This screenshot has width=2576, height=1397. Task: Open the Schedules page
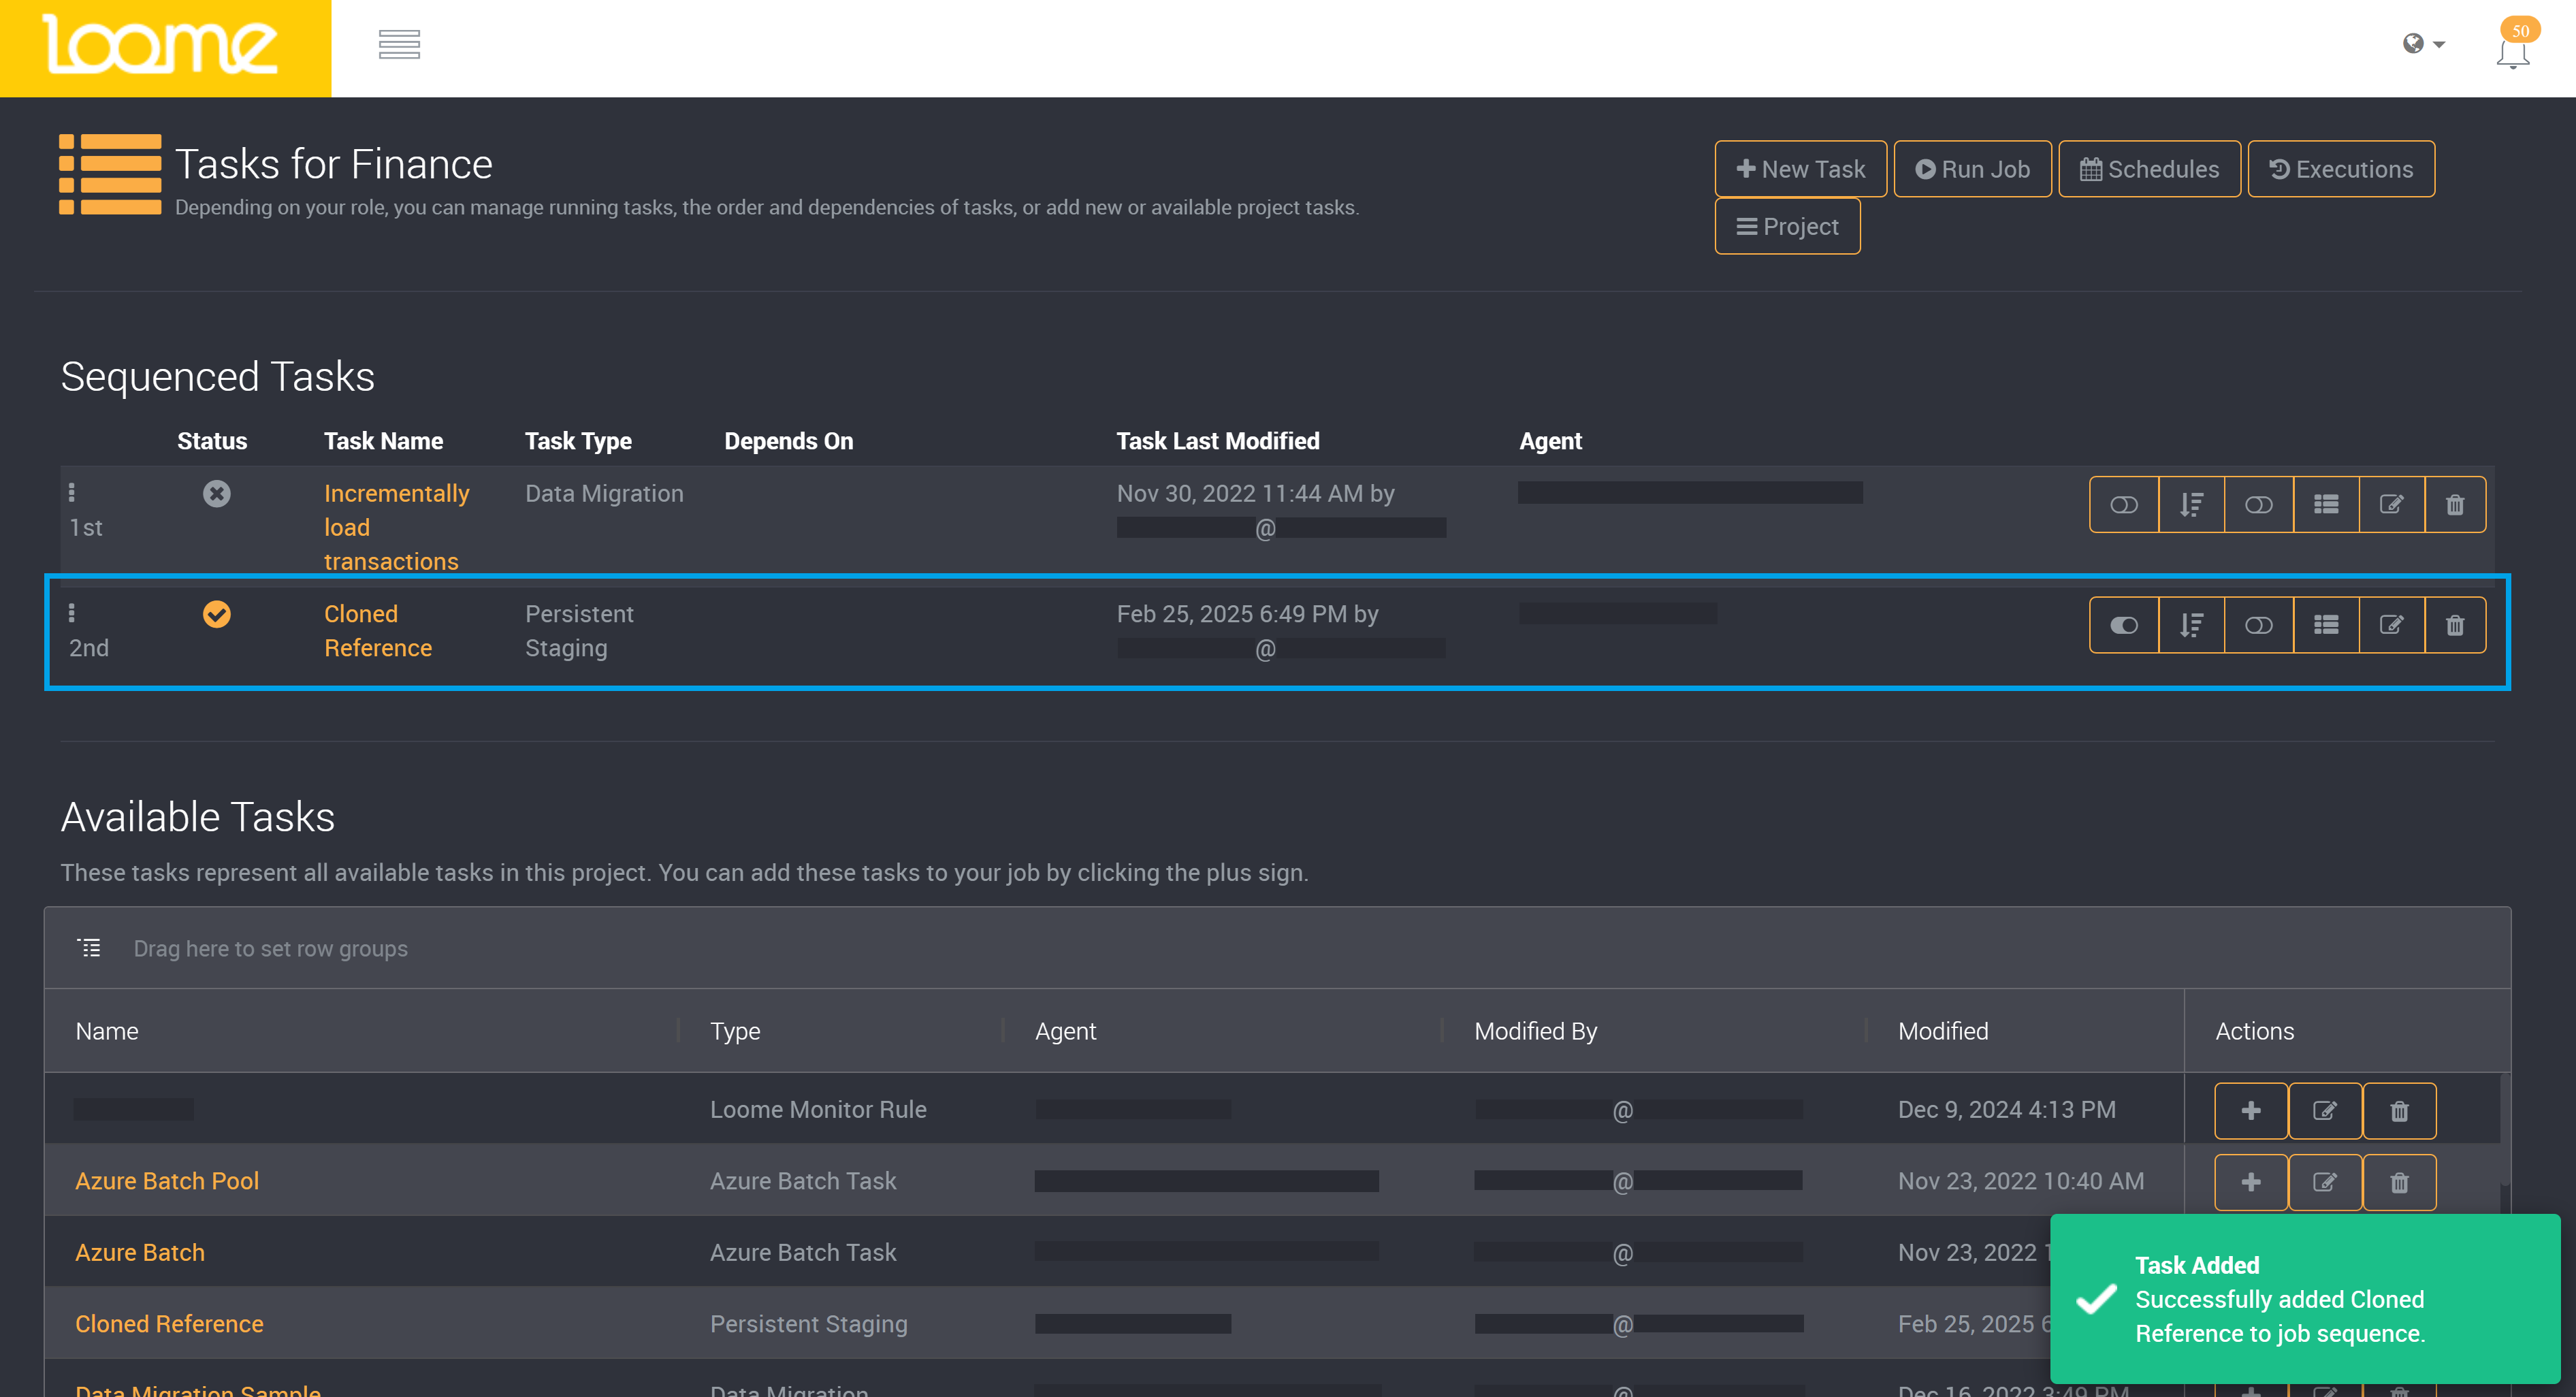[2149, 169]
